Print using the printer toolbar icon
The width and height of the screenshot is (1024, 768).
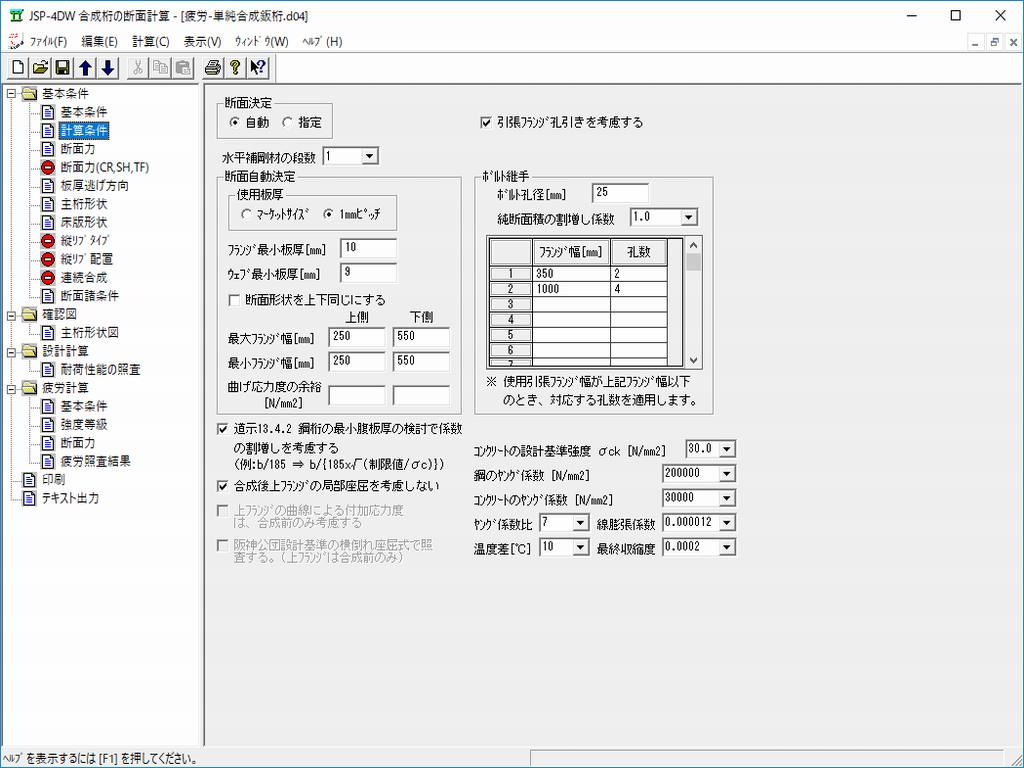point(212,68)
